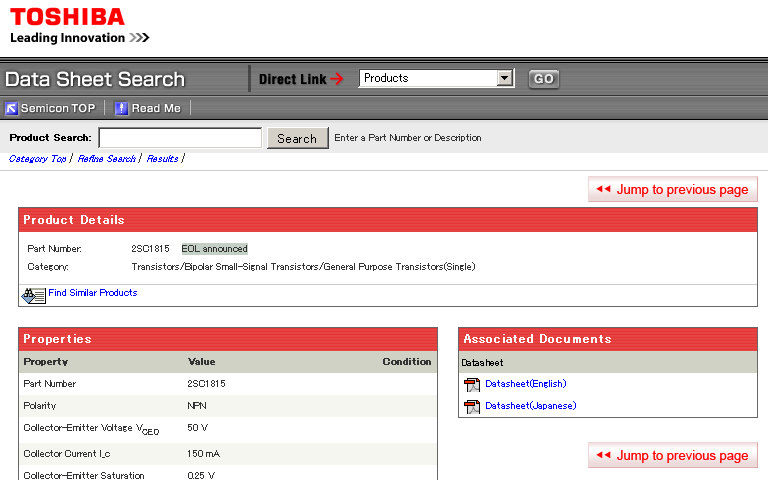The height and width of the screenshot is (480, 768).
Task: Click the upper Jump to previous page button
Action: click(x=672, y=189)
